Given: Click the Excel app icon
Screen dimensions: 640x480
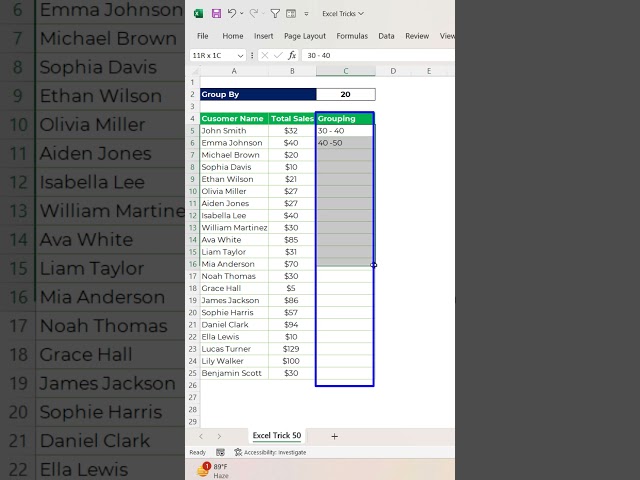Looking at the screenshot, I should 198,14.
